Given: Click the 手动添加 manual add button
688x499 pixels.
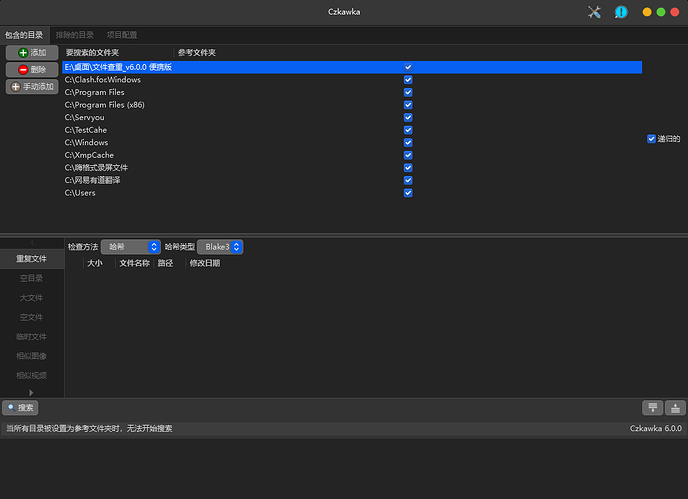Looking at the screenshot, I should pos(32,87).
